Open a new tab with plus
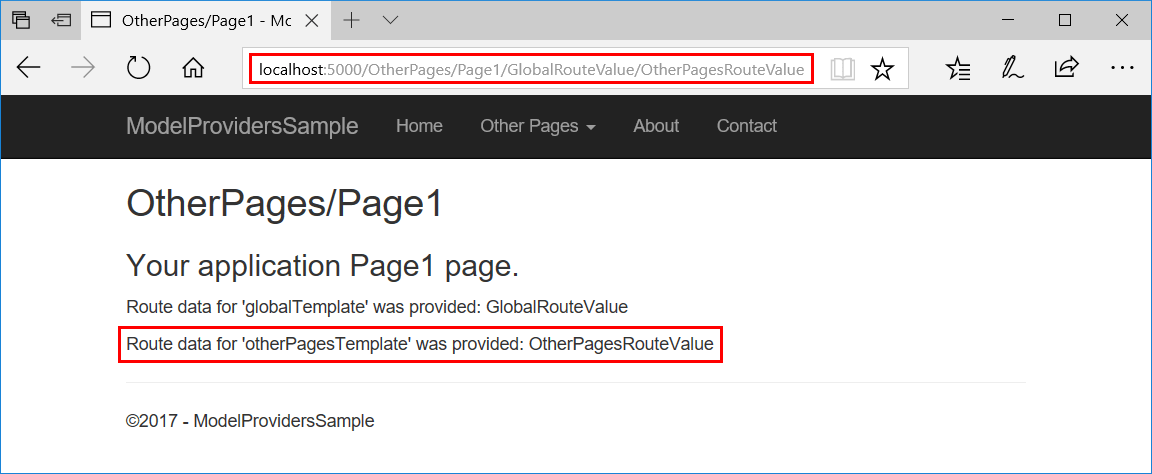This screenshot has height=474, width=1152. pyautogui.click(x=352, y=21)
